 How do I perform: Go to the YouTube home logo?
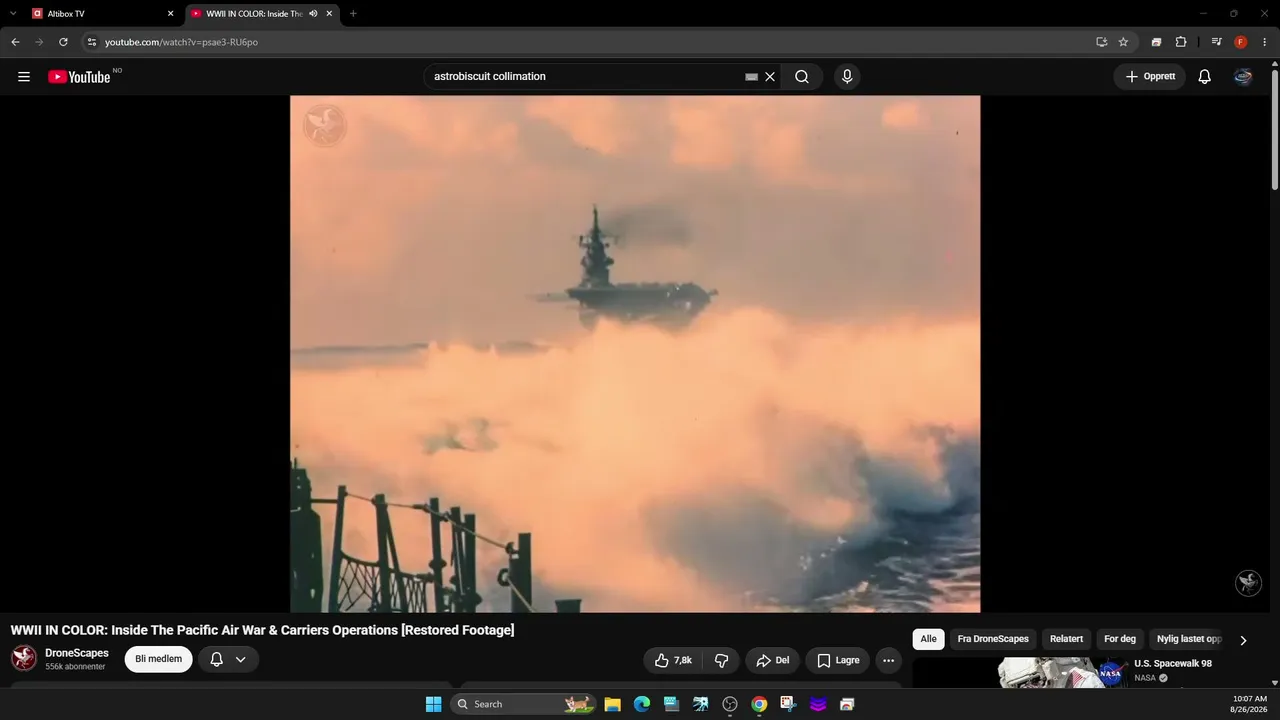pos(79,77)
